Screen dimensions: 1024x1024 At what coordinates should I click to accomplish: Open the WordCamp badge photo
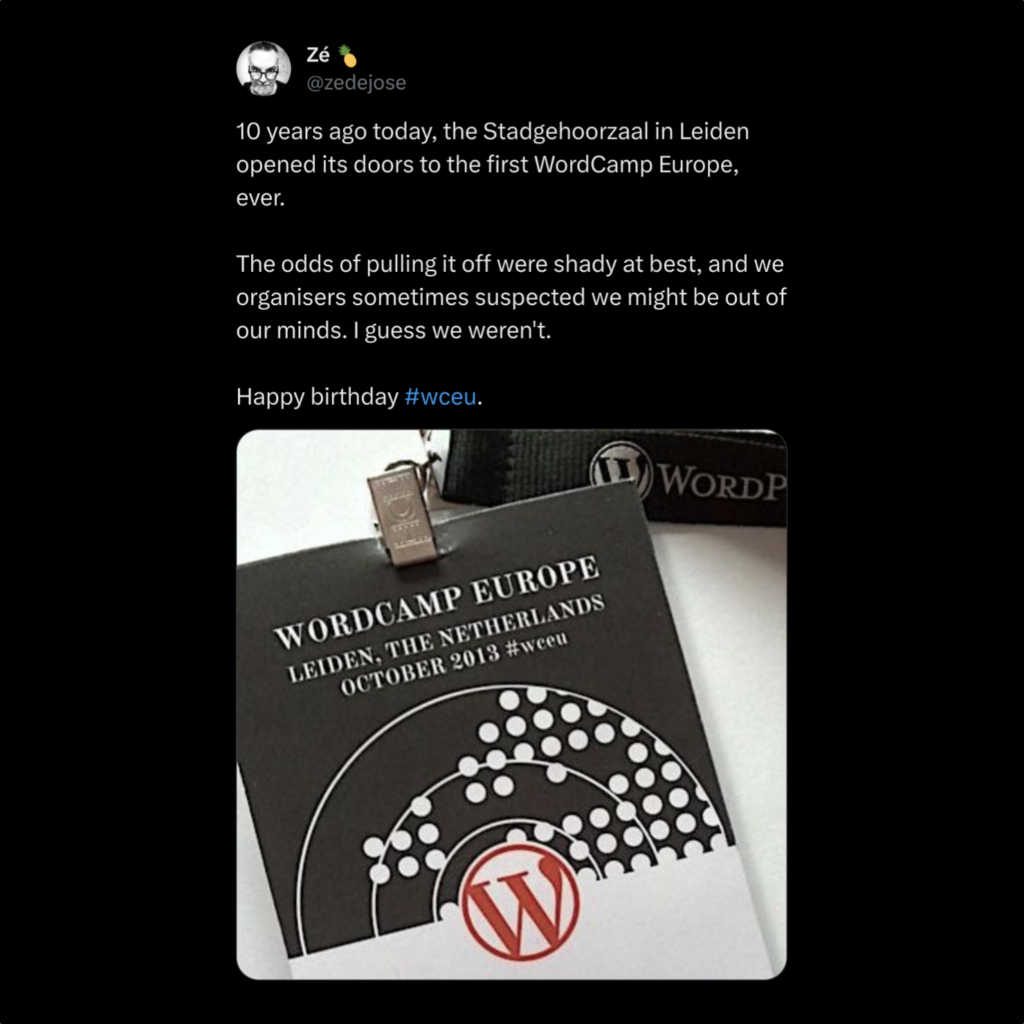[x=511, y=704]
